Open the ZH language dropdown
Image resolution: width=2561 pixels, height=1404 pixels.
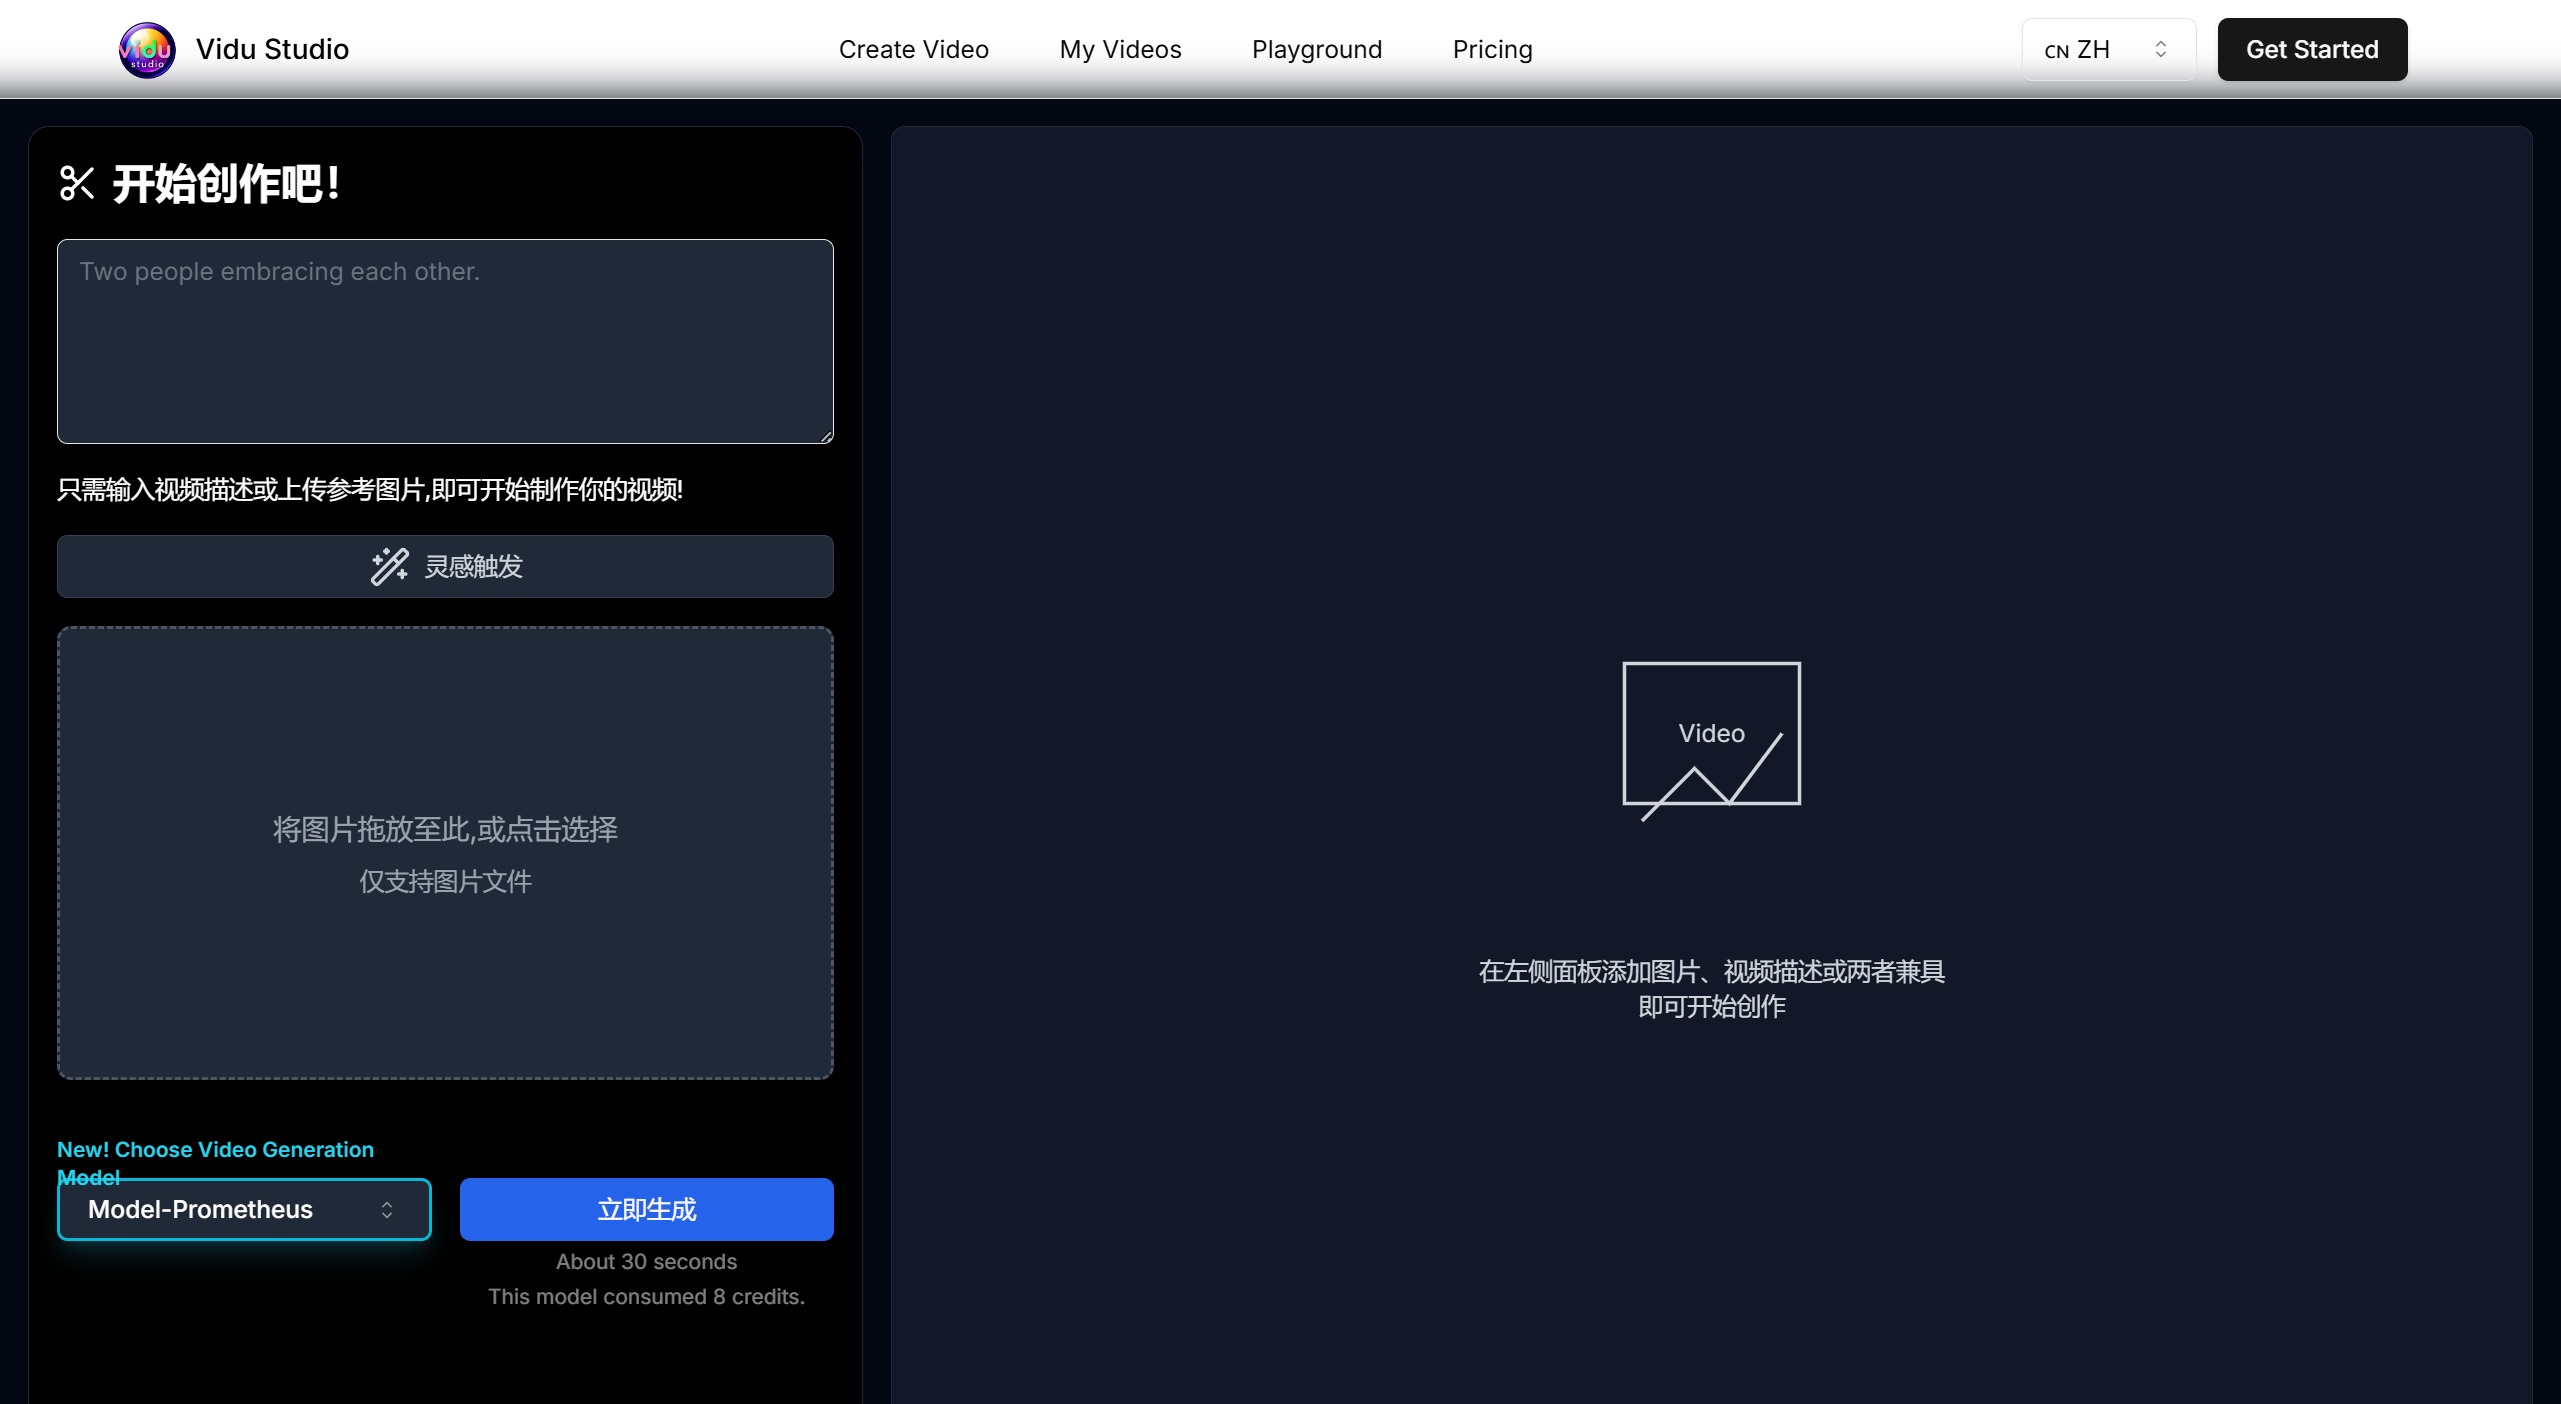2107,50
